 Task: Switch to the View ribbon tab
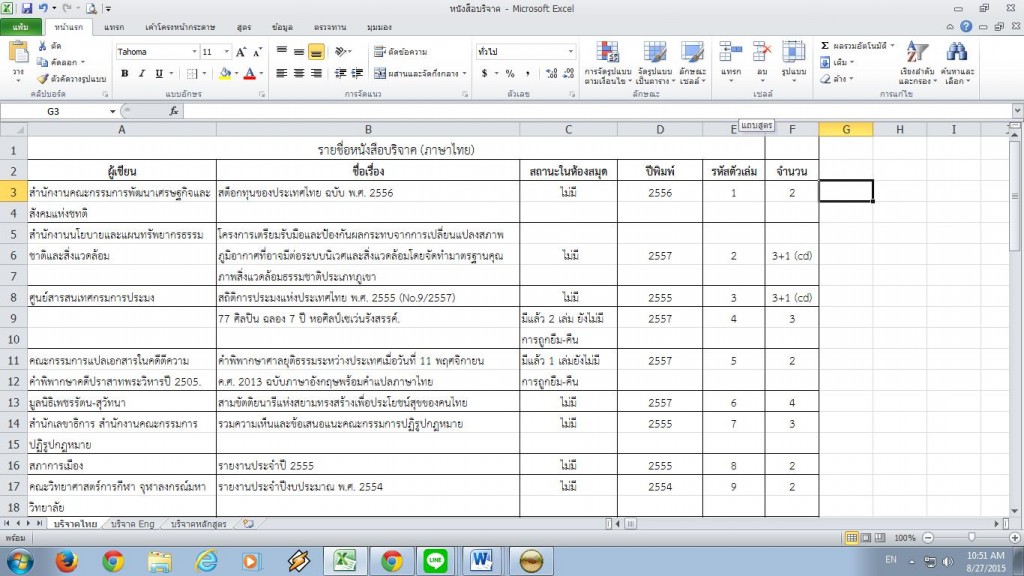(x=379, y=27)
